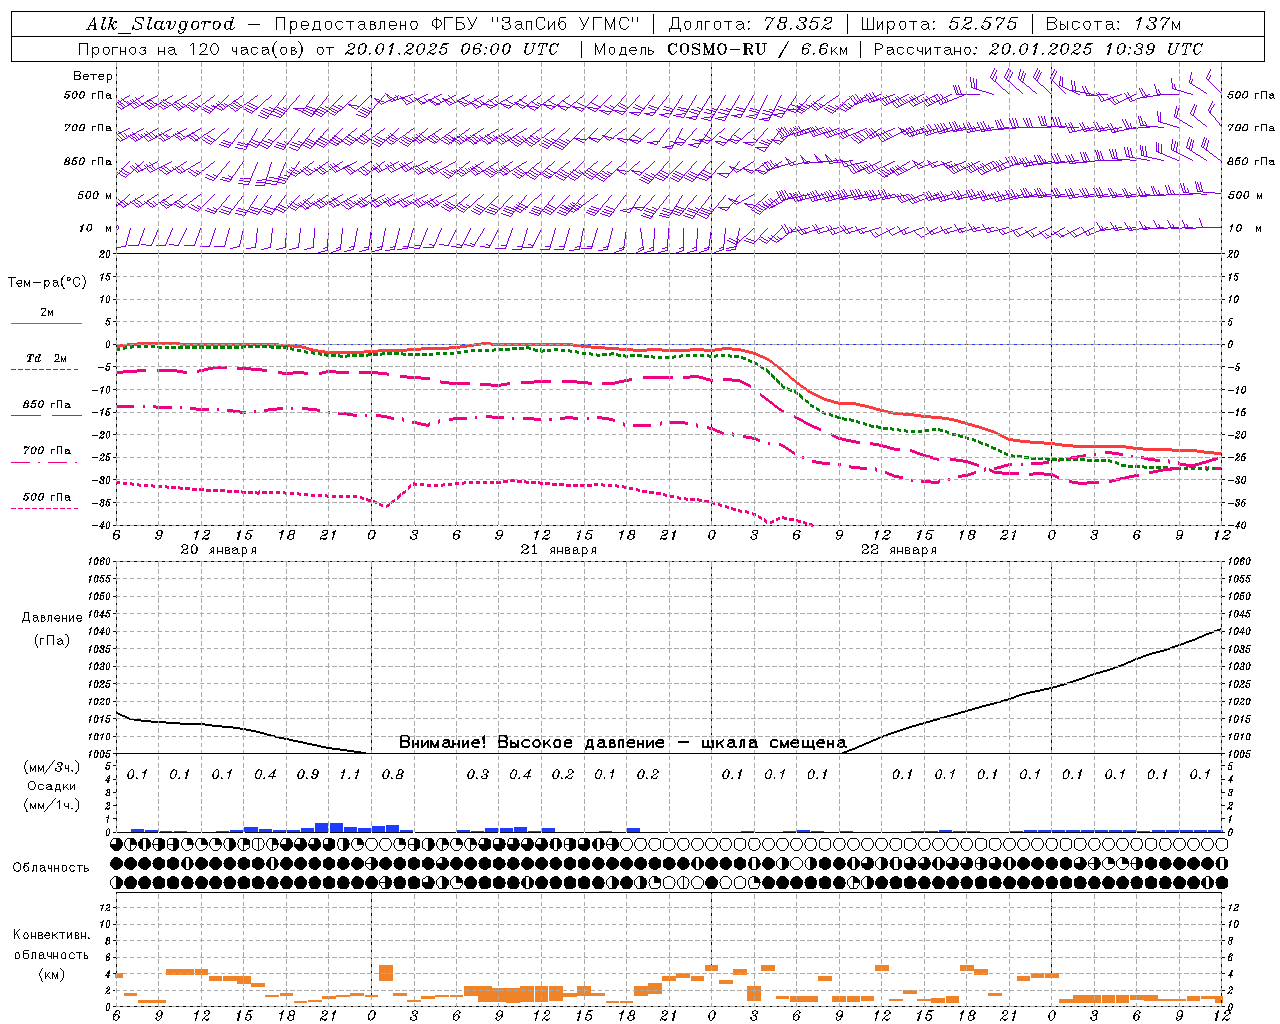Click the 'Td 2м' dew point legend entry
The width and height of the screenshot is (1280, 1024).
point(46,358)
